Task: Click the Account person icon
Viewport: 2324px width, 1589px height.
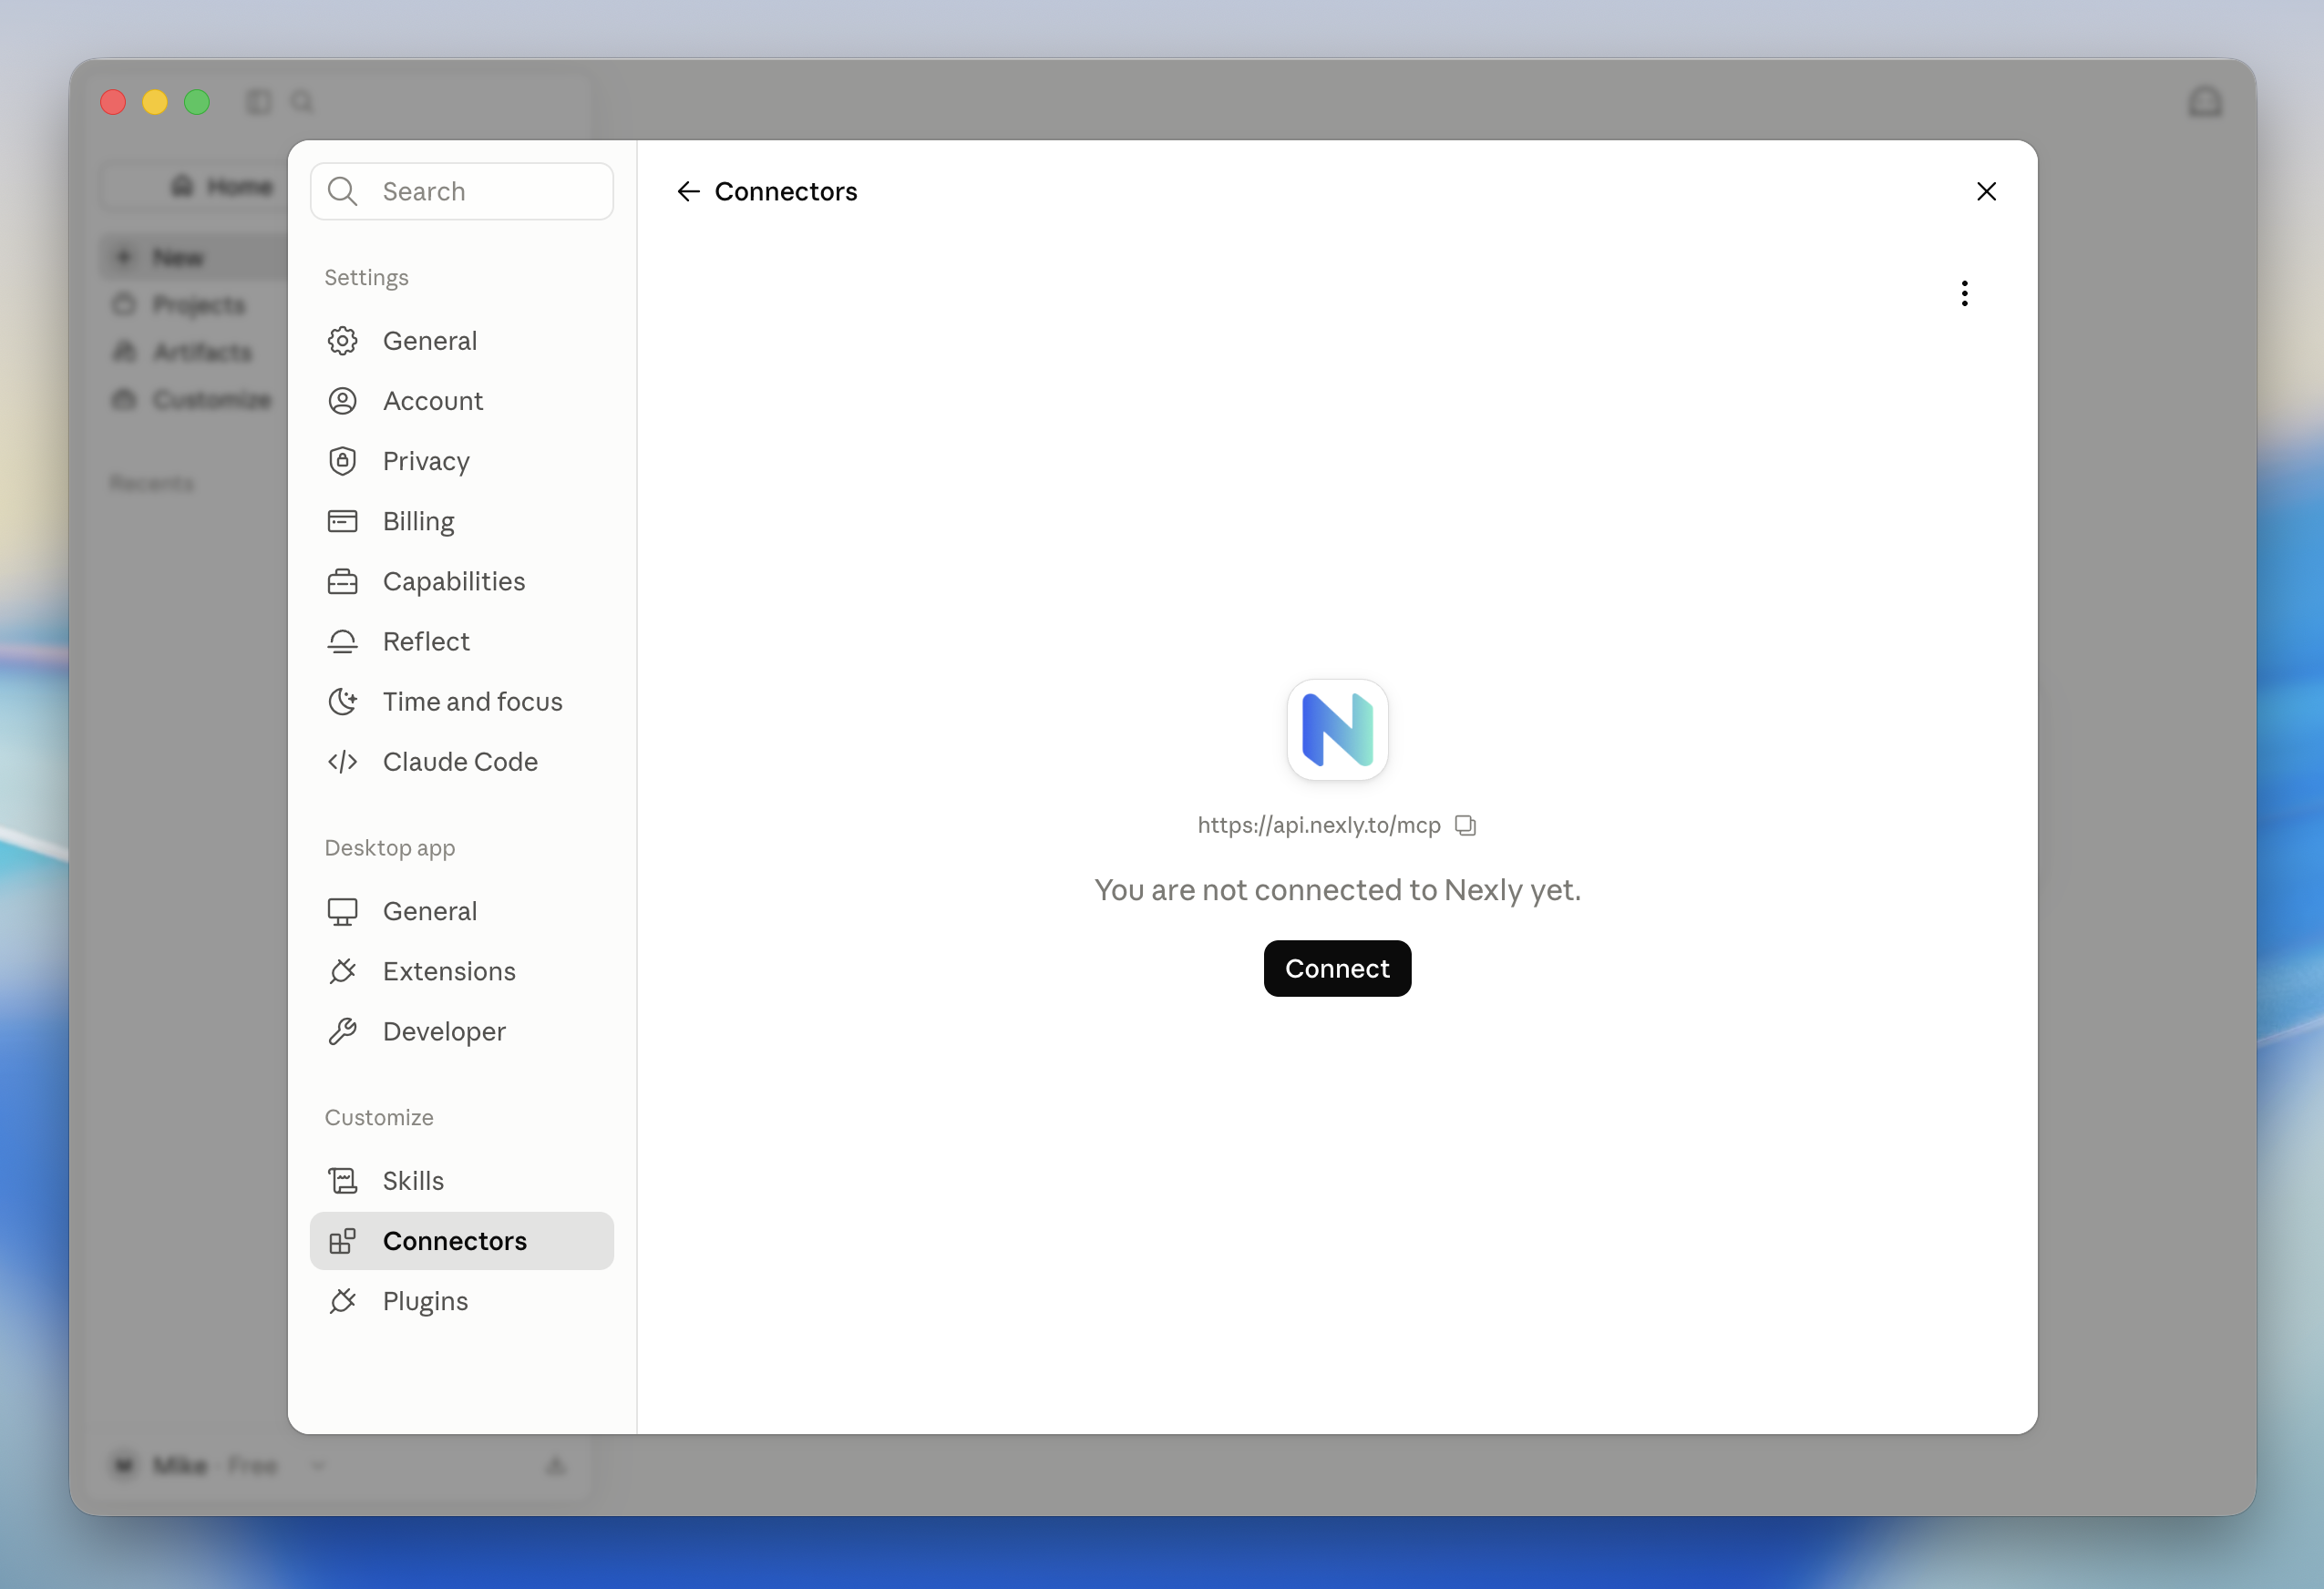Action: 342,401
